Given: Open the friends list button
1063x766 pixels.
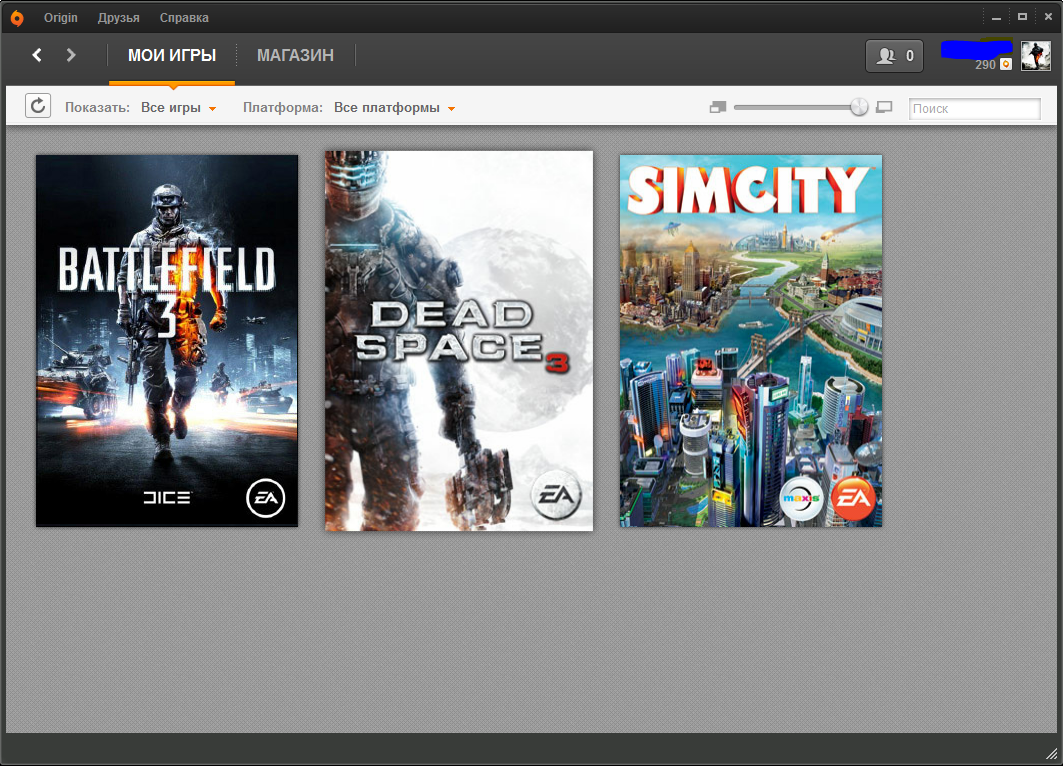Looking at the screenshot, I should [895, 56].
